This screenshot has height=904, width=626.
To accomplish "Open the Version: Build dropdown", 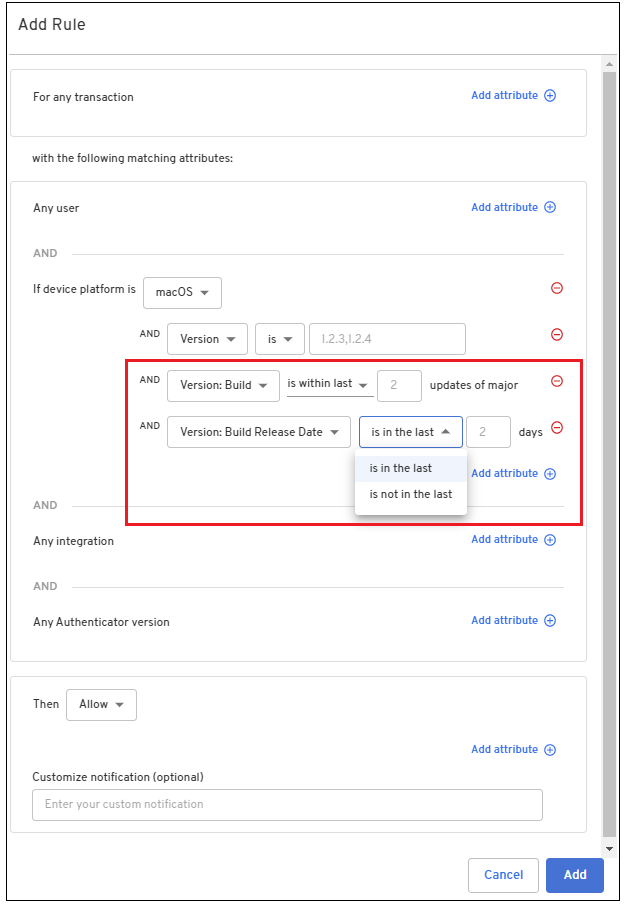I will coord(223,385).
